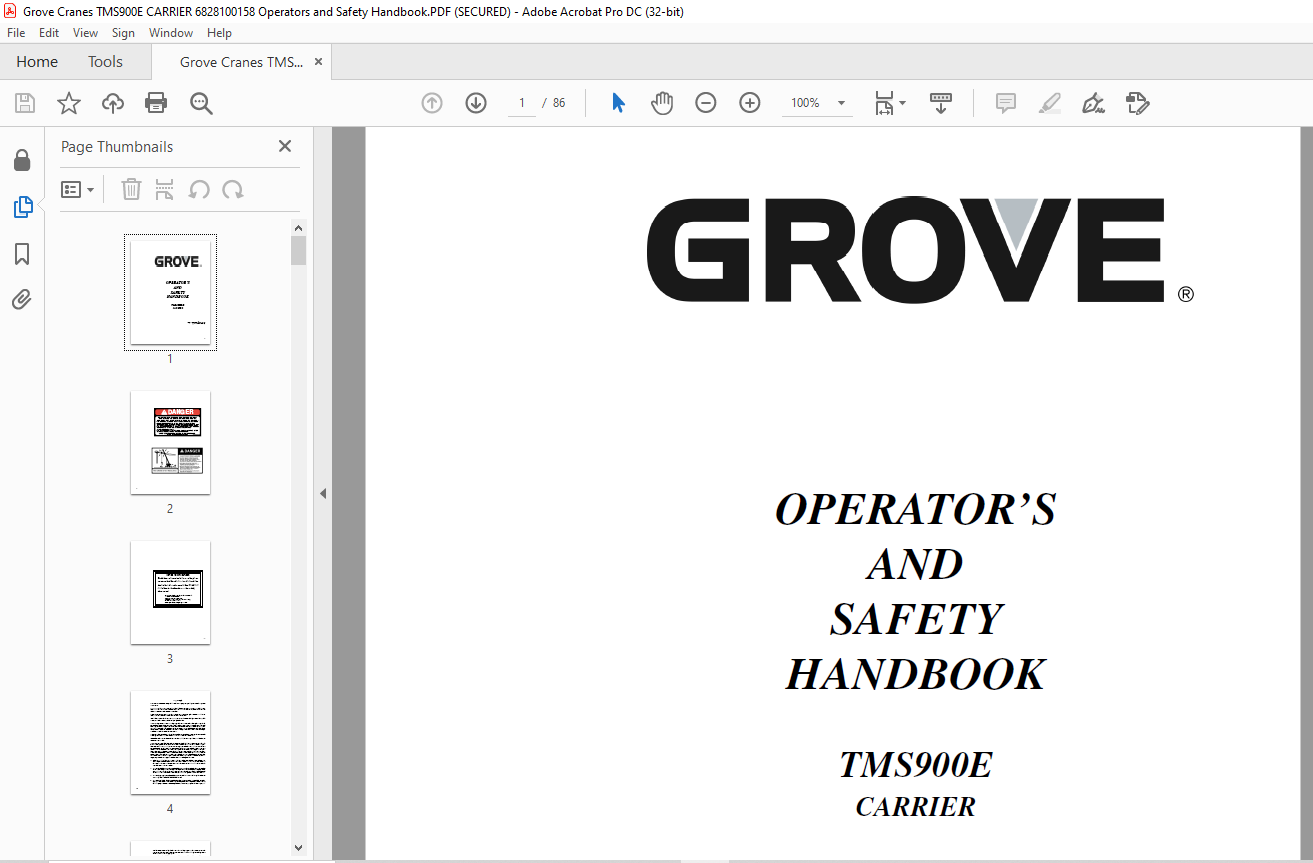Activate the Hand pan tool
The image size is (1313, 863).
(662, 103)
